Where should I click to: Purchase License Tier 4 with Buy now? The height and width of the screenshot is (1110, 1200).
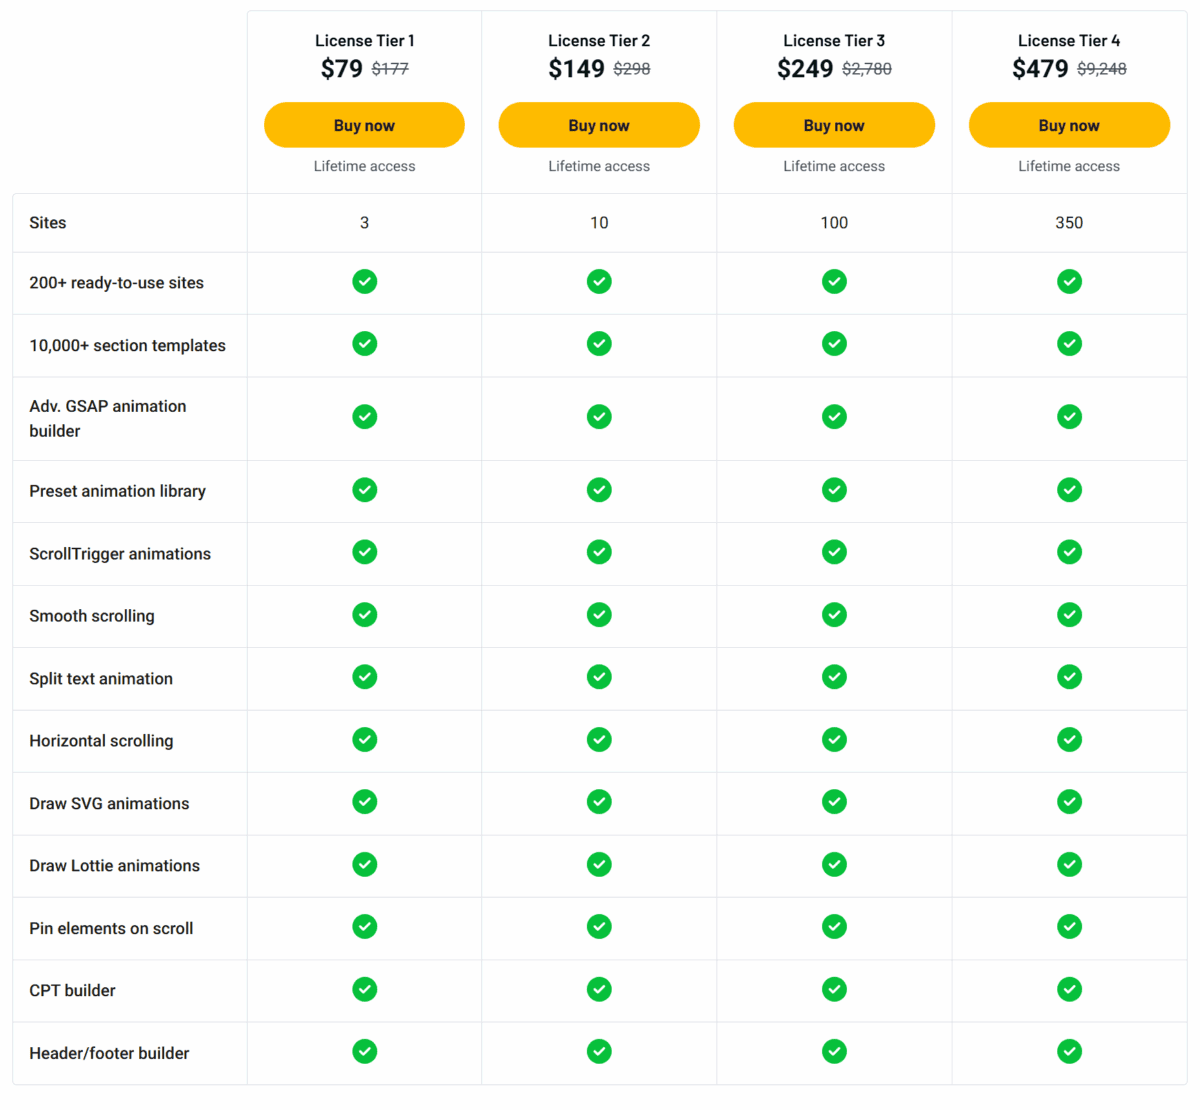tap(1069, 125)
